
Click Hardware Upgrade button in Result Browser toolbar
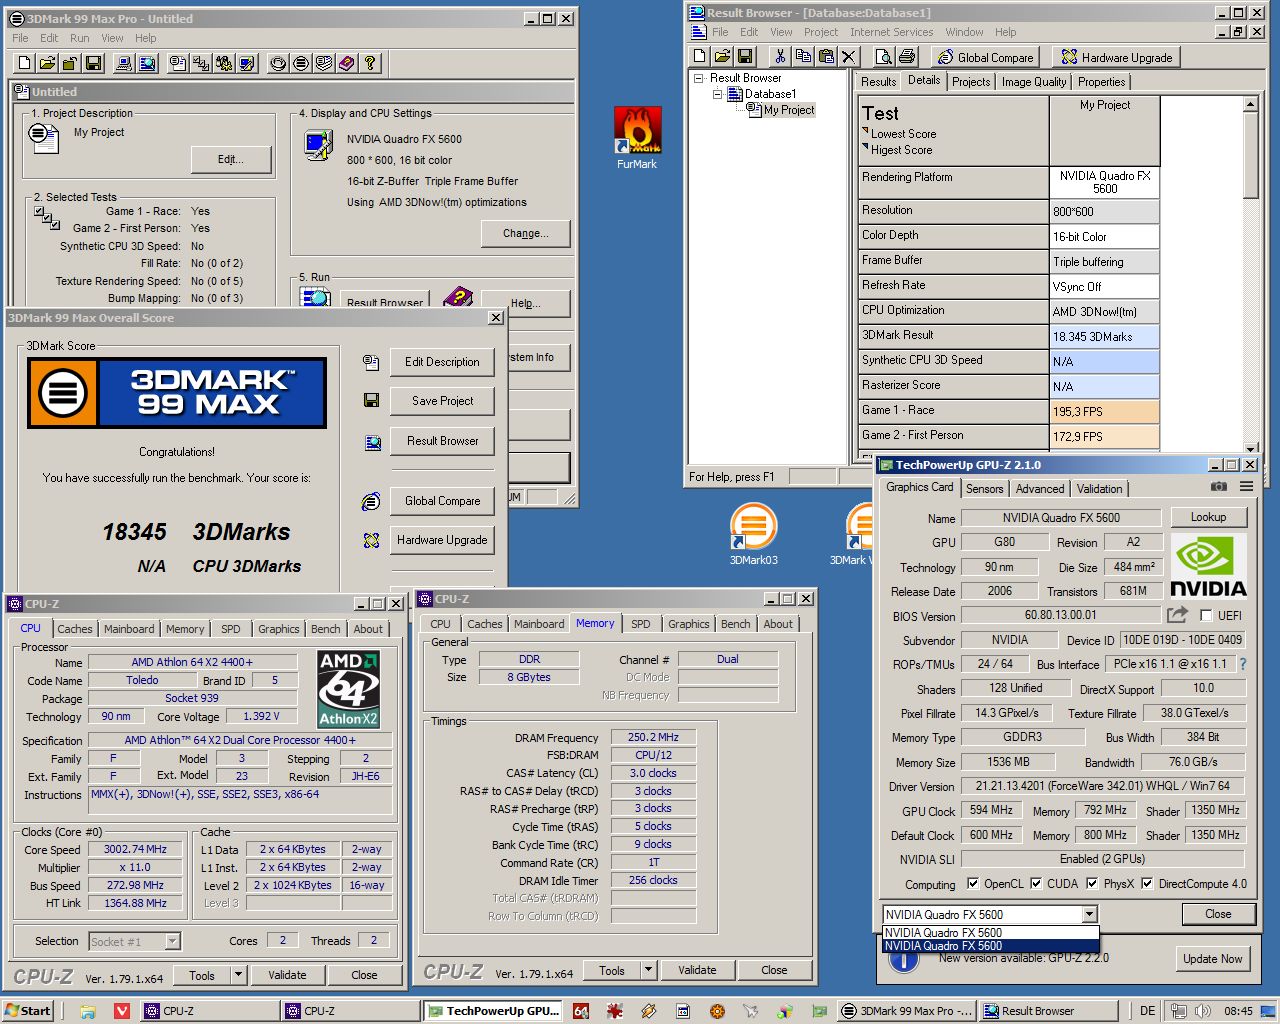coord(1117,57)
